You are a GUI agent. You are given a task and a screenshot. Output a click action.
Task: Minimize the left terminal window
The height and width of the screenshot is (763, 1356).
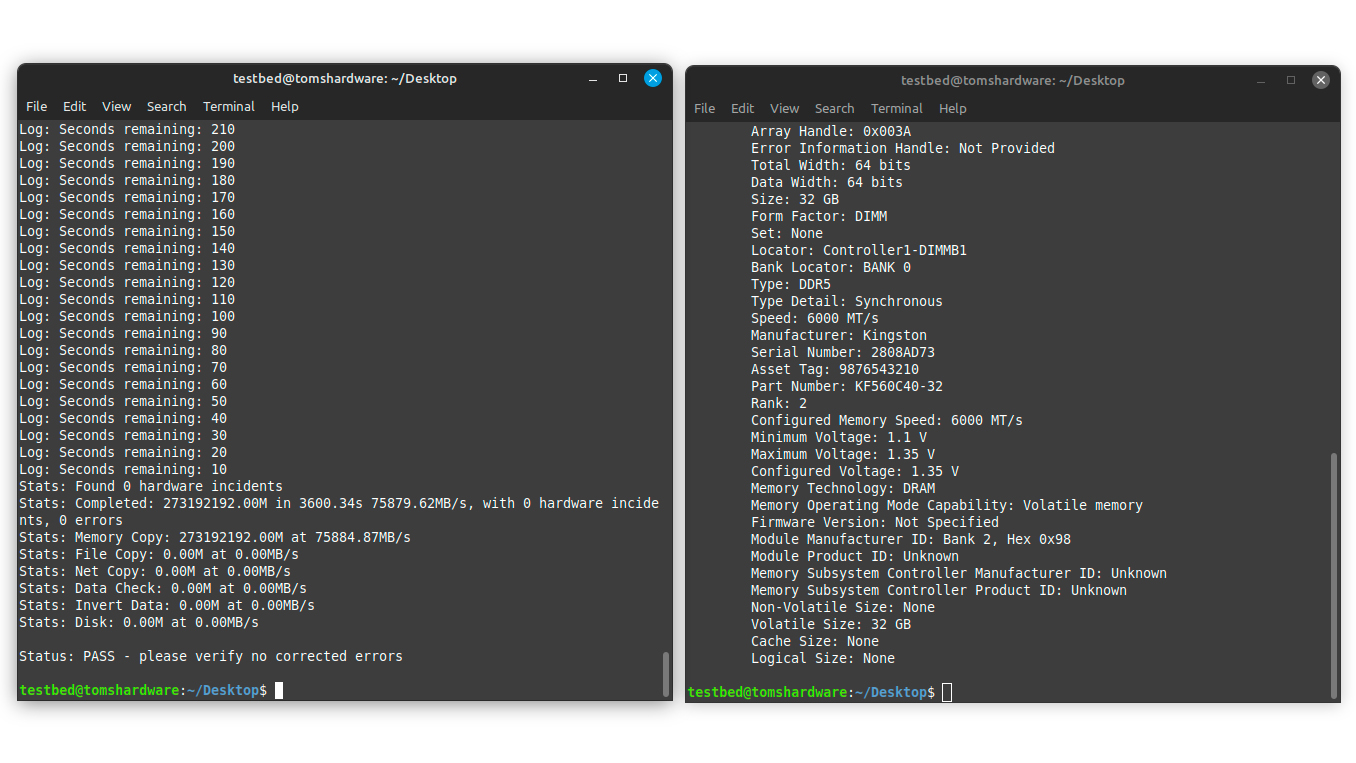[593, 78]
